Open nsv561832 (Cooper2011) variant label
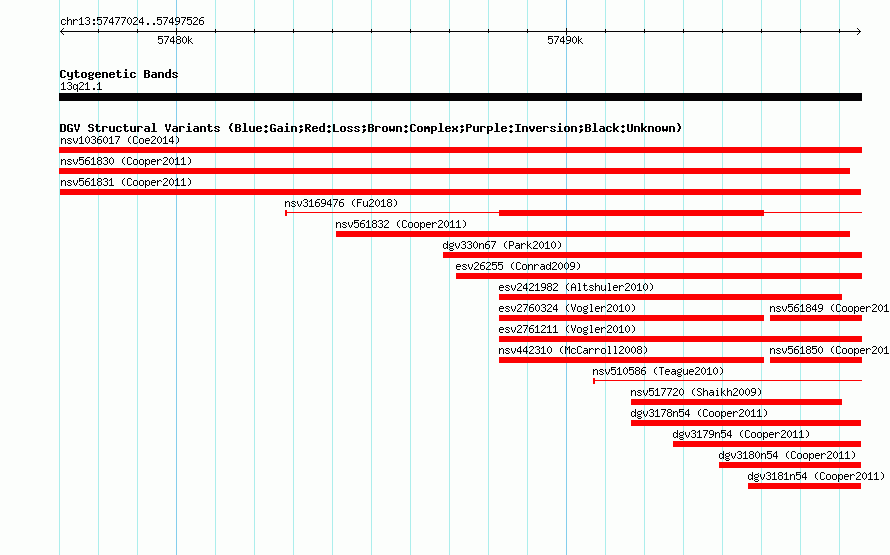 click(401, 224)
